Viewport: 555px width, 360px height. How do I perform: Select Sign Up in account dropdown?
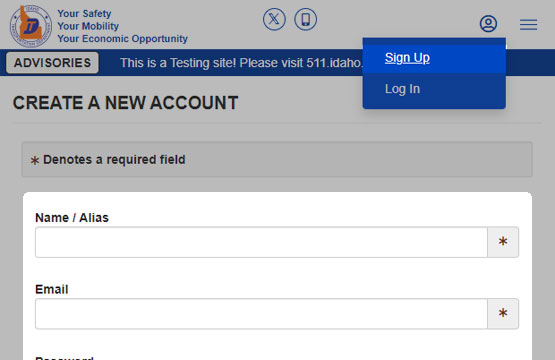(434, 58)
